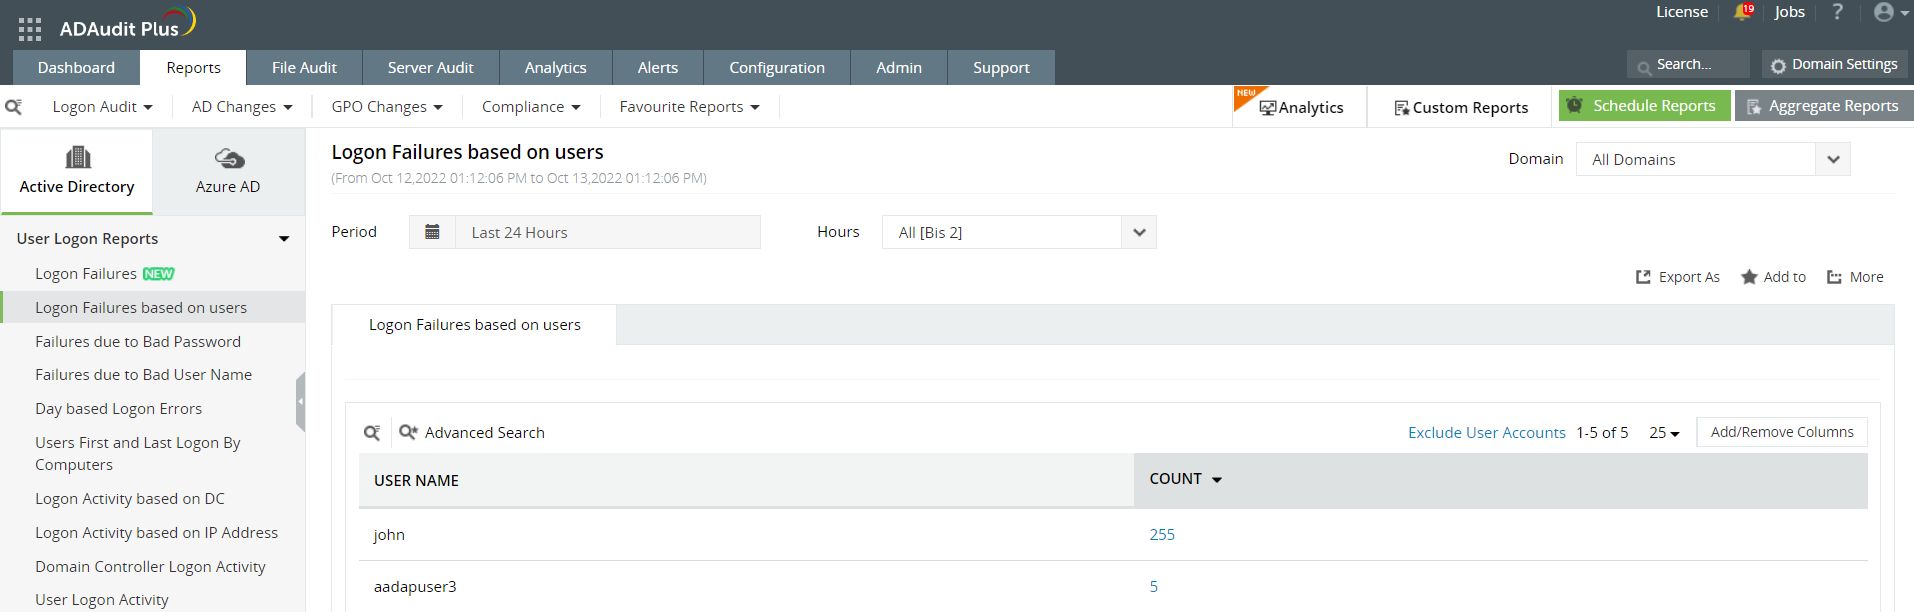This screenshot has height=612, width=1914.
Task: Expand the Domain dropdown
Action: point(1832,159)
